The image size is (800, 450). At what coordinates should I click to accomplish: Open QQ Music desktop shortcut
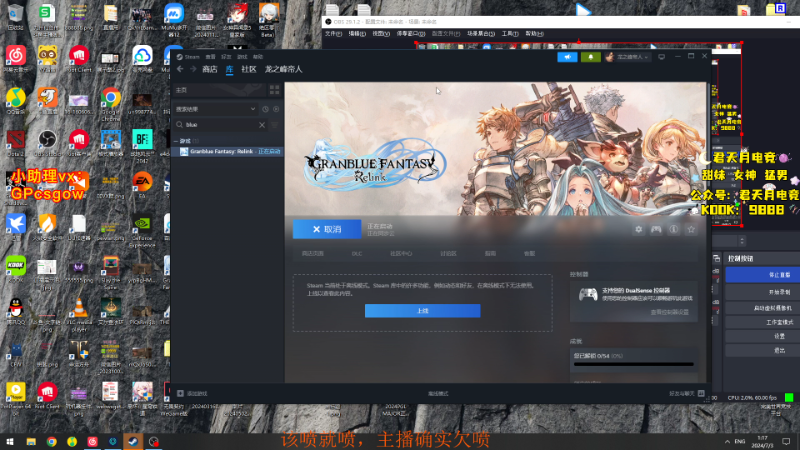pyautogui.click(x=16, y=102)
